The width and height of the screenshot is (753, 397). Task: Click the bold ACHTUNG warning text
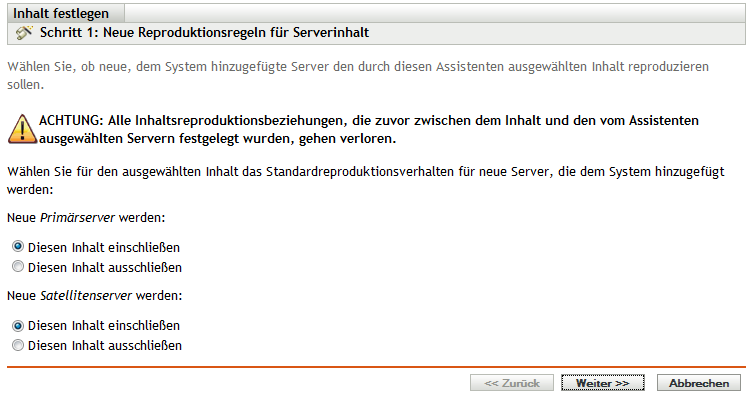coord(369,129)
